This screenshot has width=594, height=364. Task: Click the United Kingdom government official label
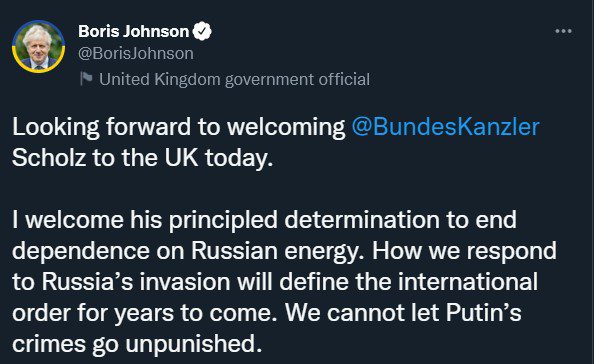click(234, 80)
